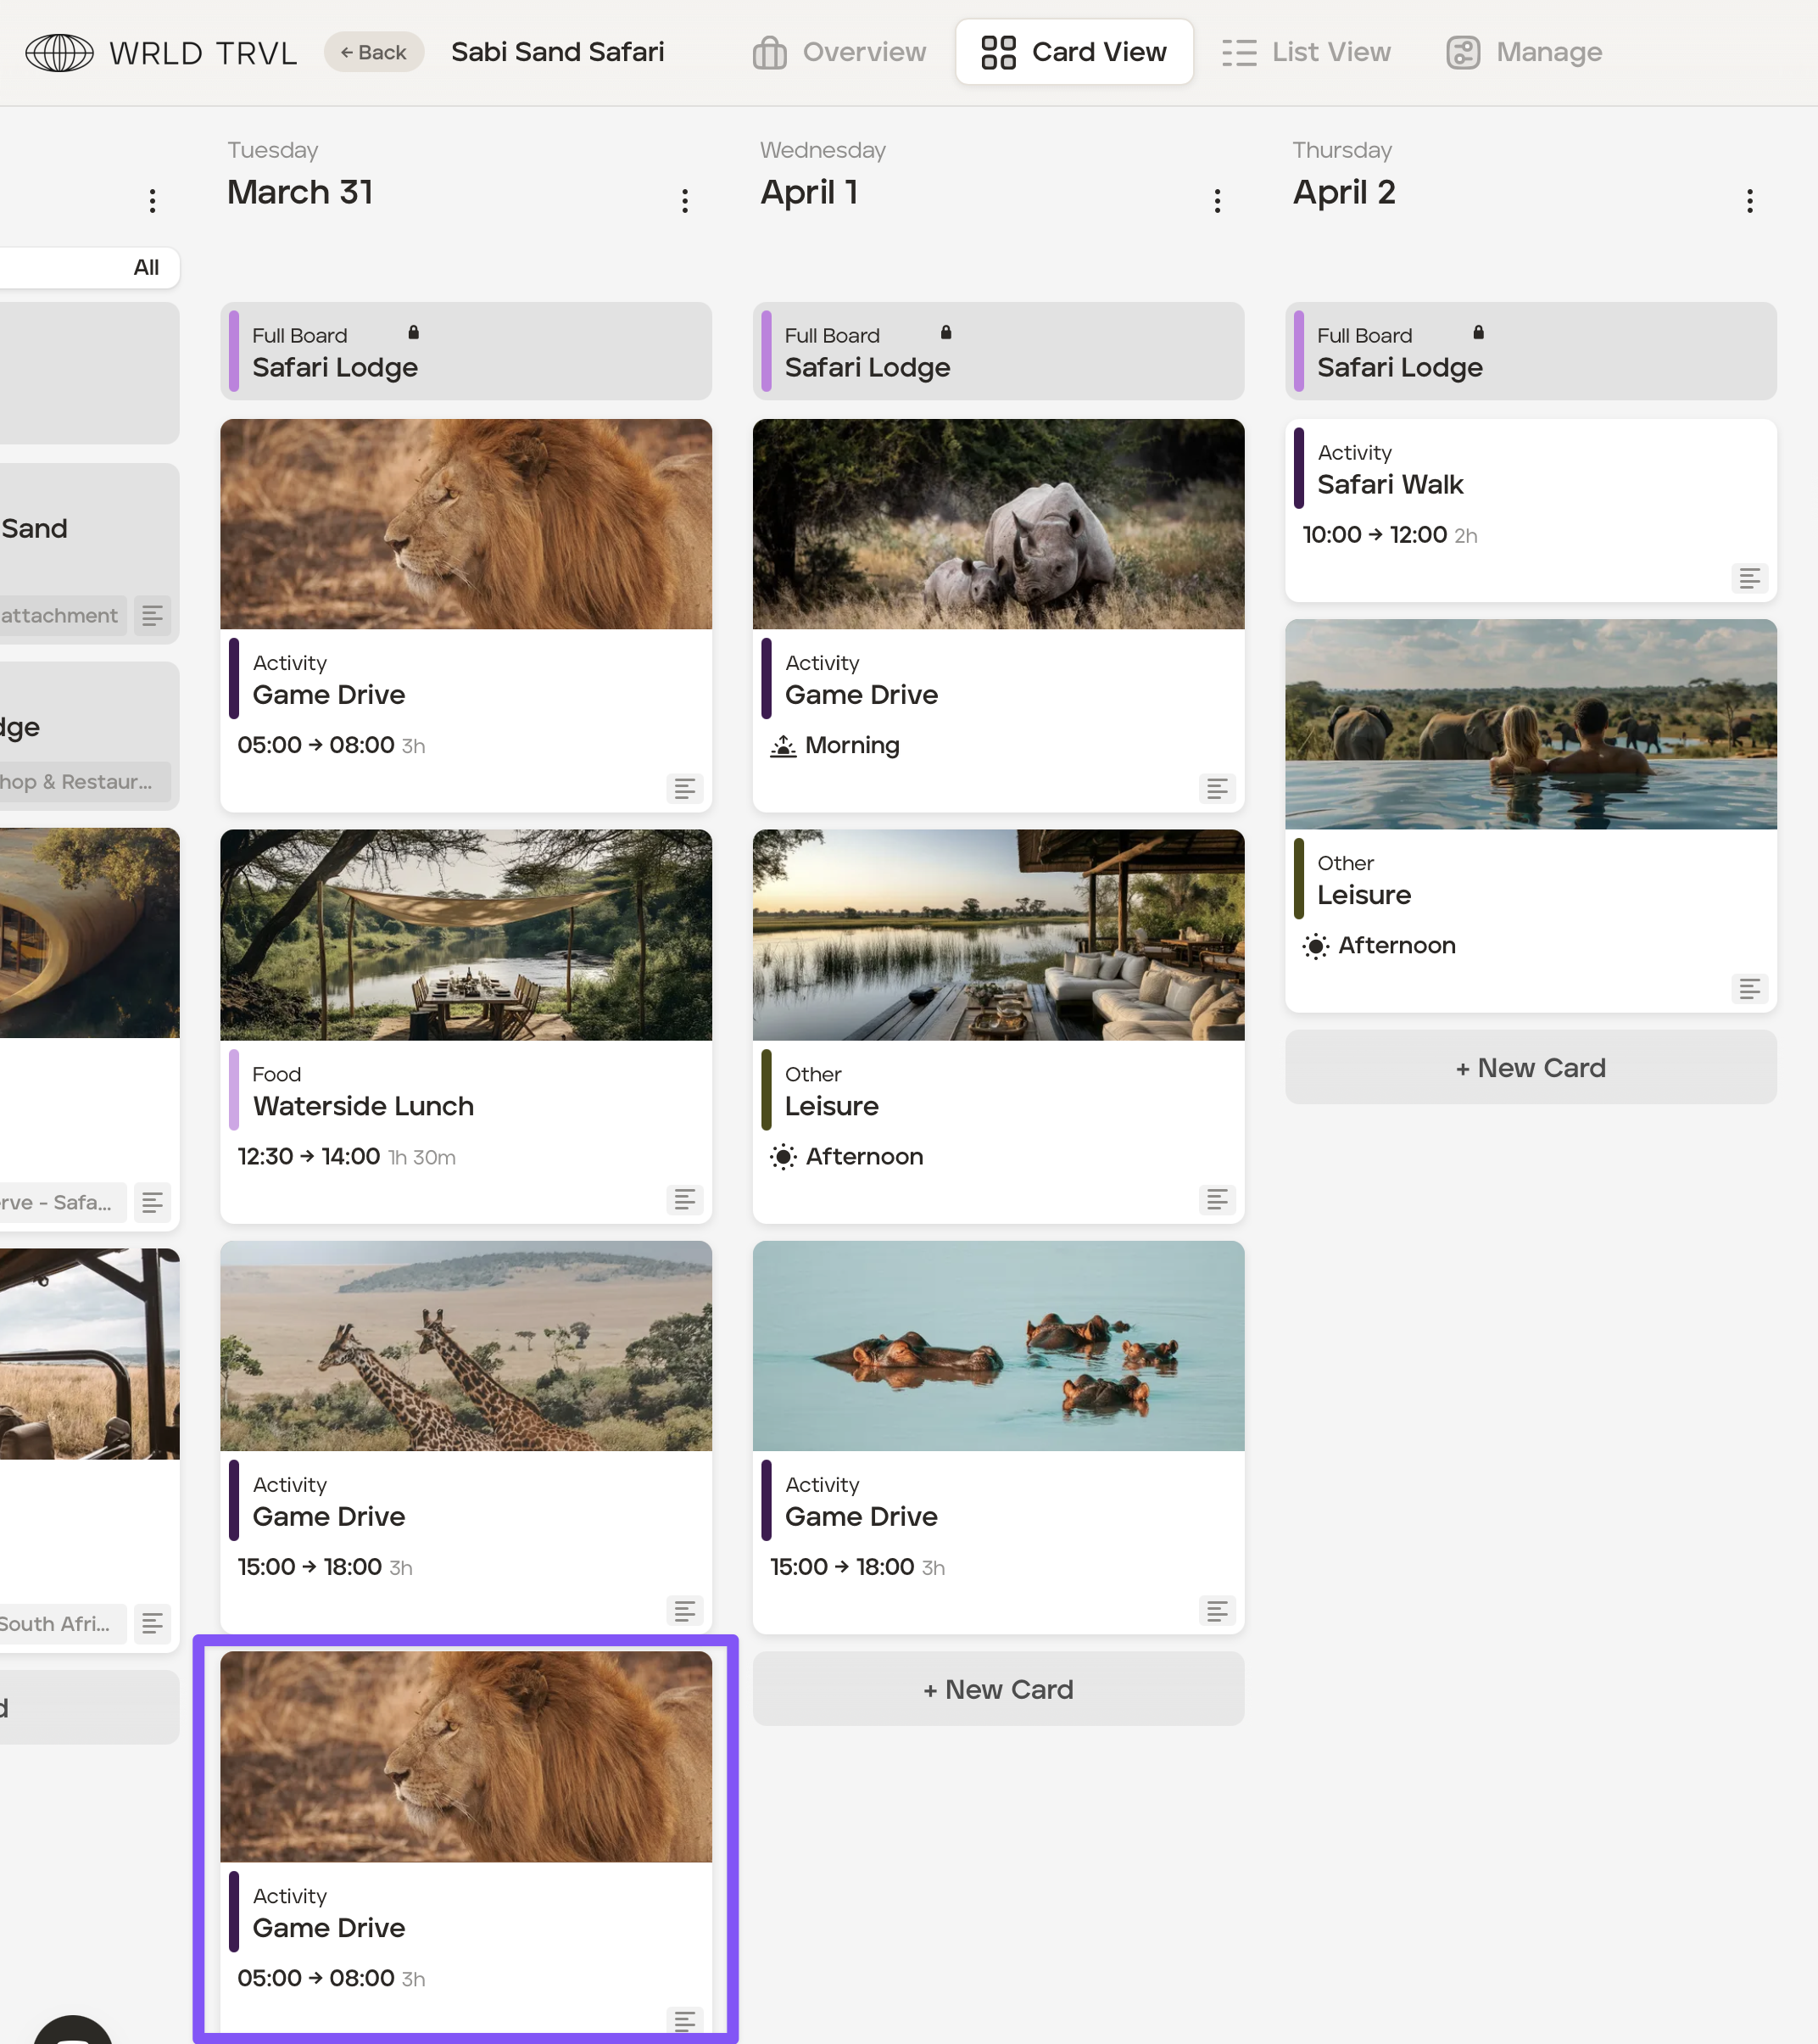The image size is (1818, 2044).
Task: Click notes icon on rhino Game Drive card
Action: pos(1216,788)
